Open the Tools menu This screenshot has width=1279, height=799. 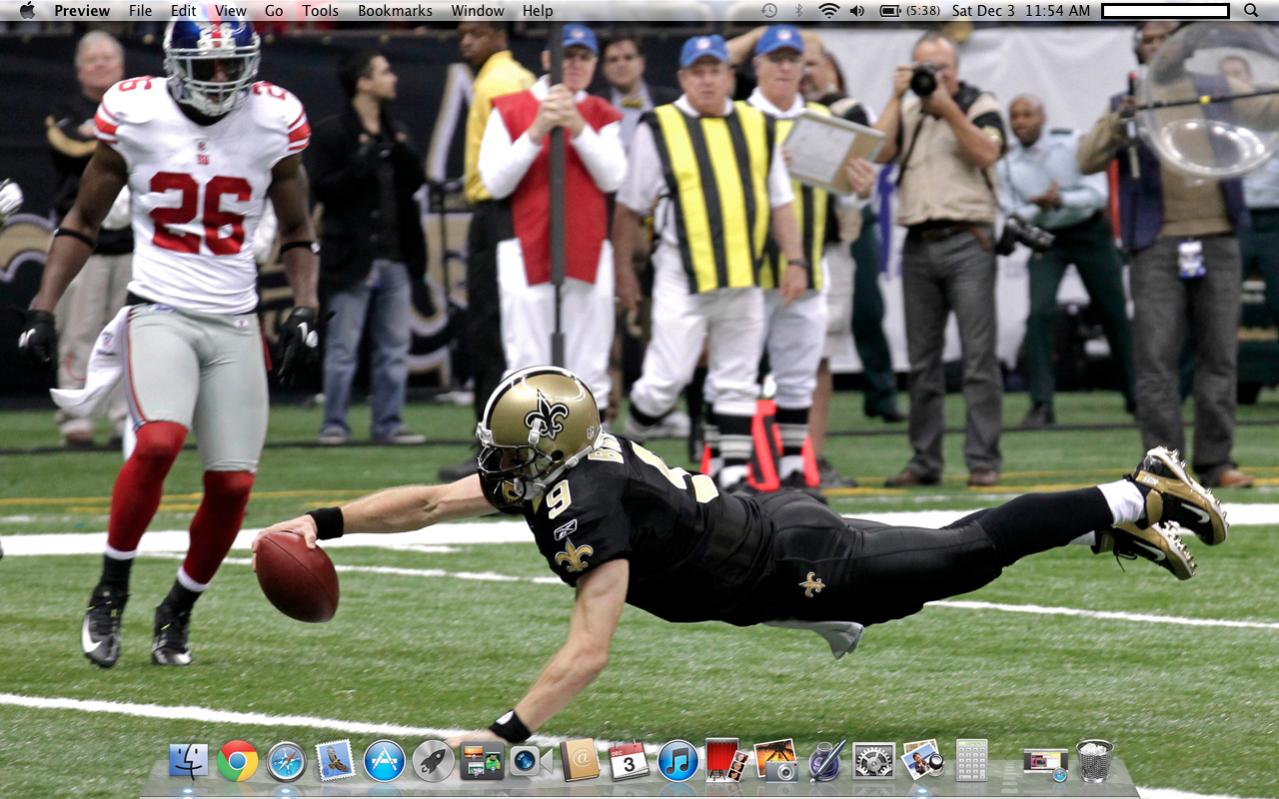click(320, 10)
